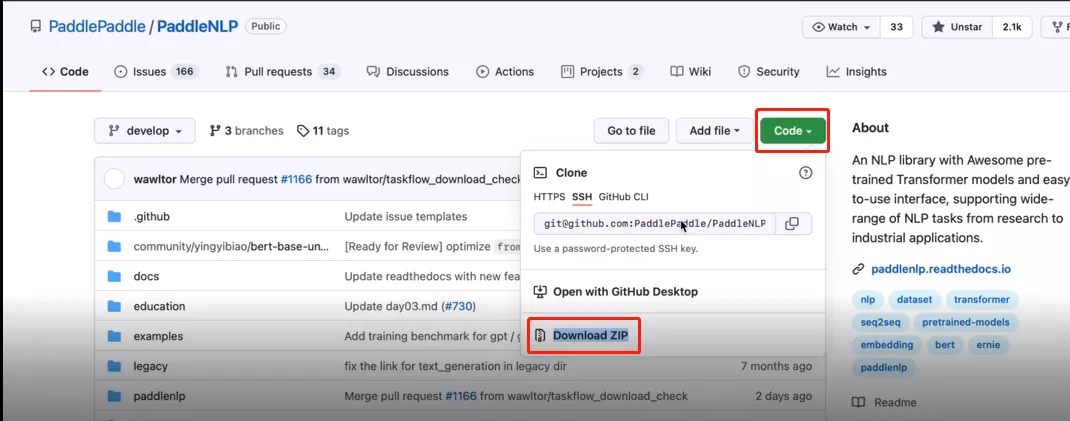Open the examples folder
Image resolution: width=1070 pixels, height=421 pixels.
(x=158, y=336)
